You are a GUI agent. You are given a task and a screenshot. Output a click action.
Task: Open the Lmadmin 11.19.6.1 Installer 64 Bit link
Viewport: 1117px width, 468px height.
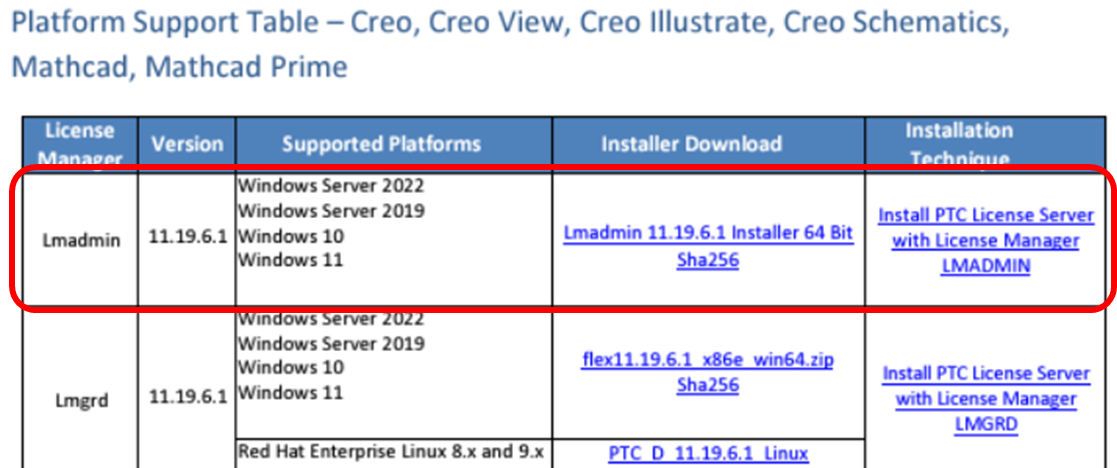pyautogui.click(x=708, y=232)
